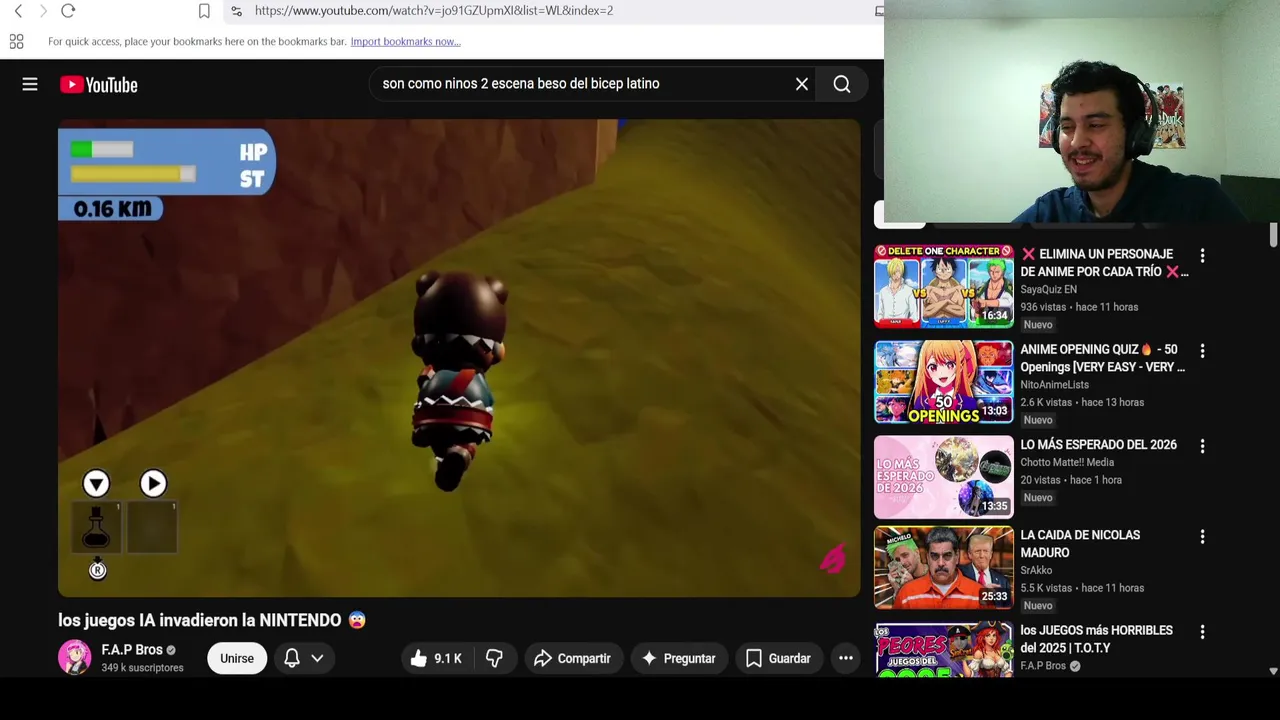Clear the search query with X
This screenshot has width=1280, height=720.
pos(802,85)
